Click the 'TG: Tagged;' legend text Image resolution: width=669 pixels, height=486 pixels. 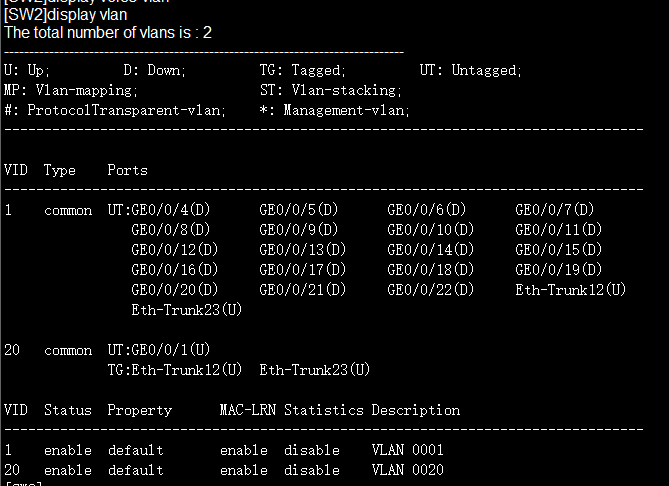[303, 70]
